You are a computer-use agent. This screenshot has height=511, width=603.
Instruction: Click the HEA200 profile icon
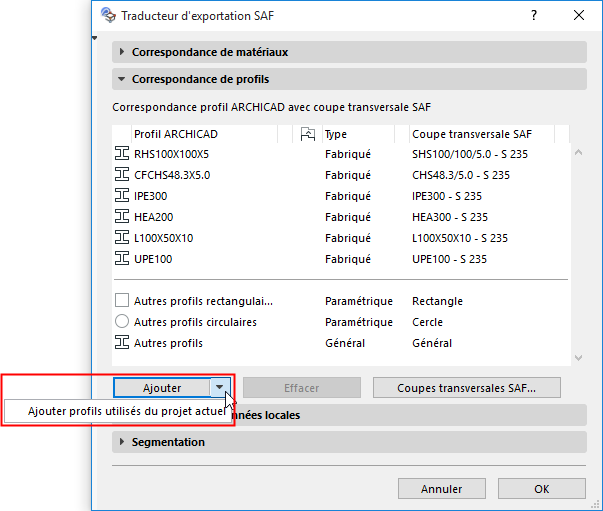tap(122, 217)
